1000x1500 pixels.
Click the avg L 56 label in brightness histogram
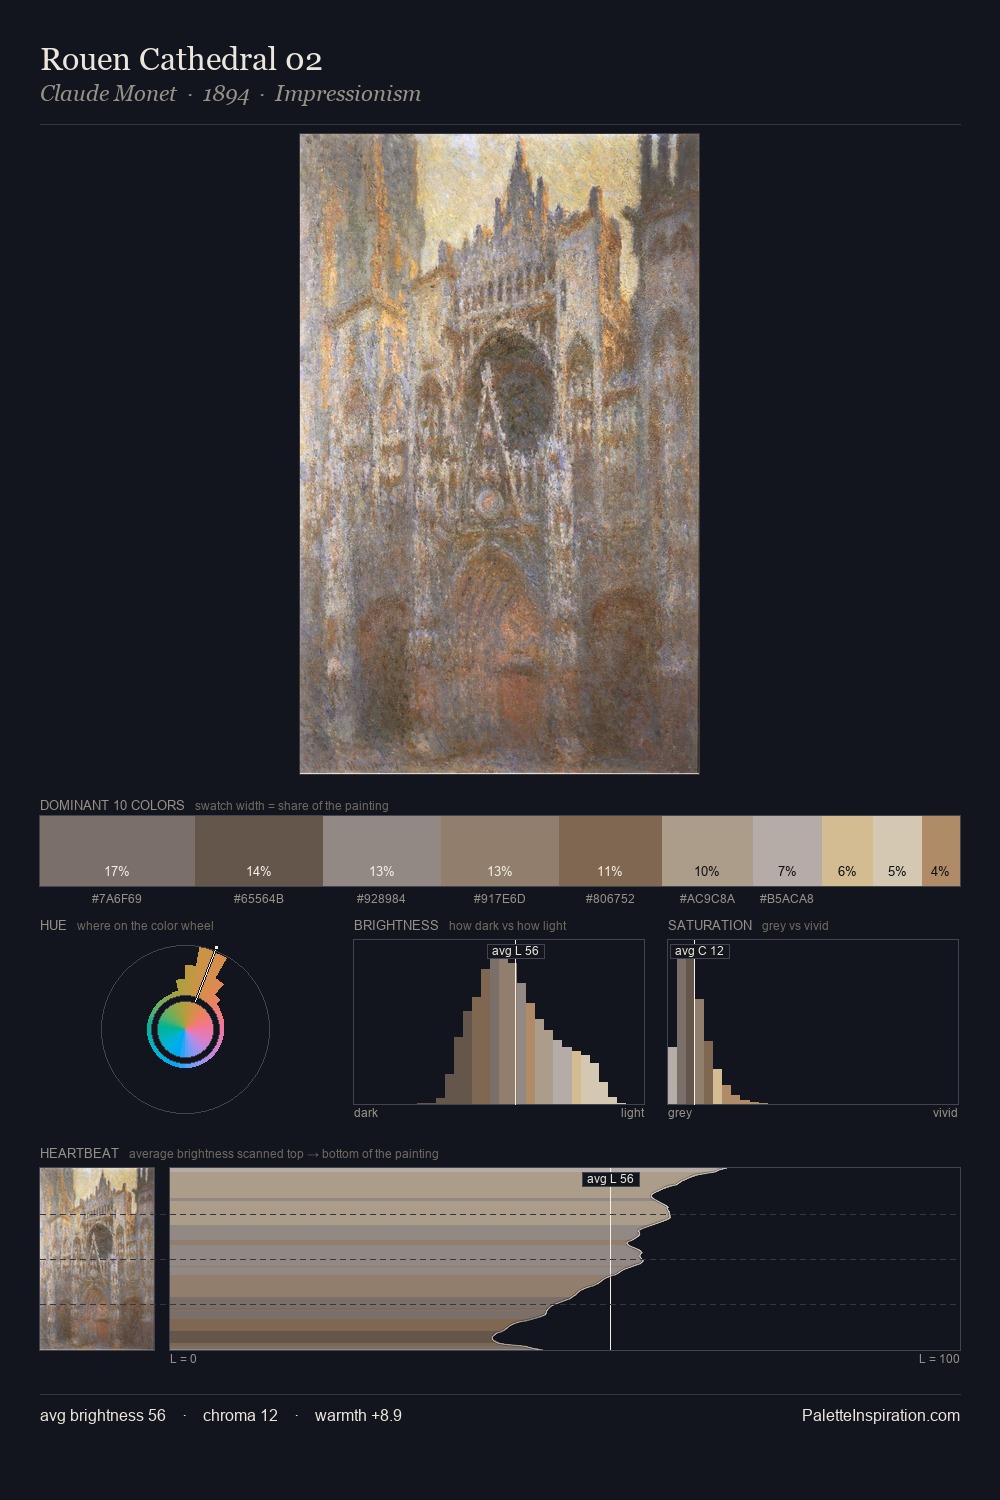coord(515,951)
